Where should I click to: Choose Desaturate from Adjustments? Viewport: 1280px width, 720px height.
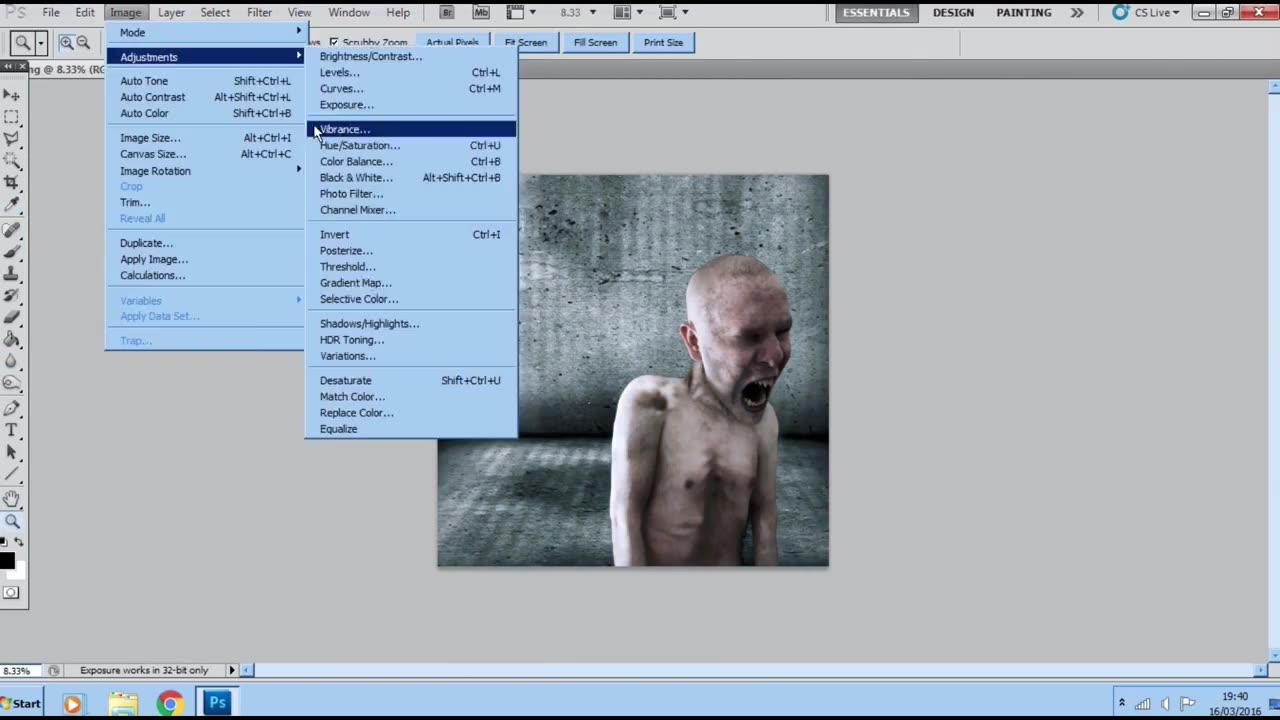411,380
